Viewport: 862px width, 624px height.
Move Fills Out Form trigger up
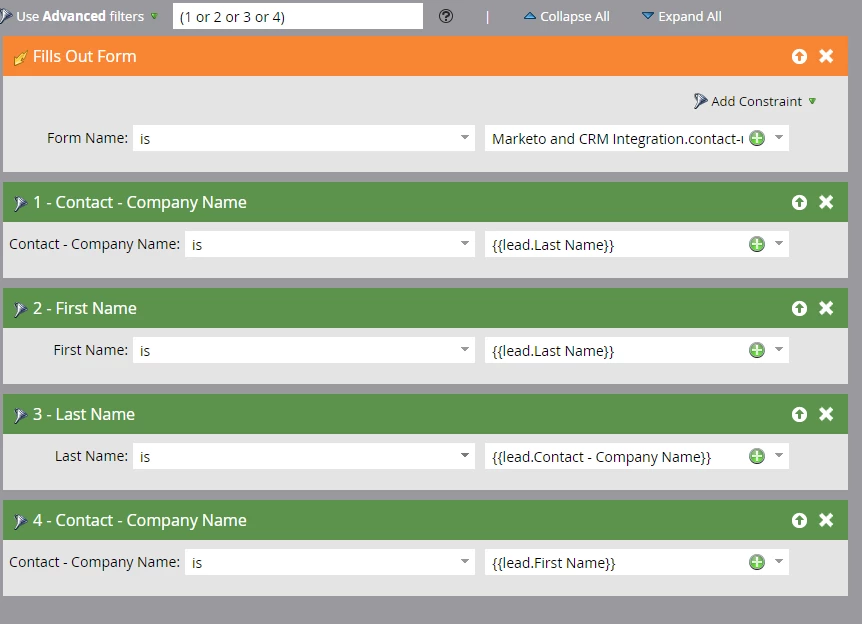[799, 56]
